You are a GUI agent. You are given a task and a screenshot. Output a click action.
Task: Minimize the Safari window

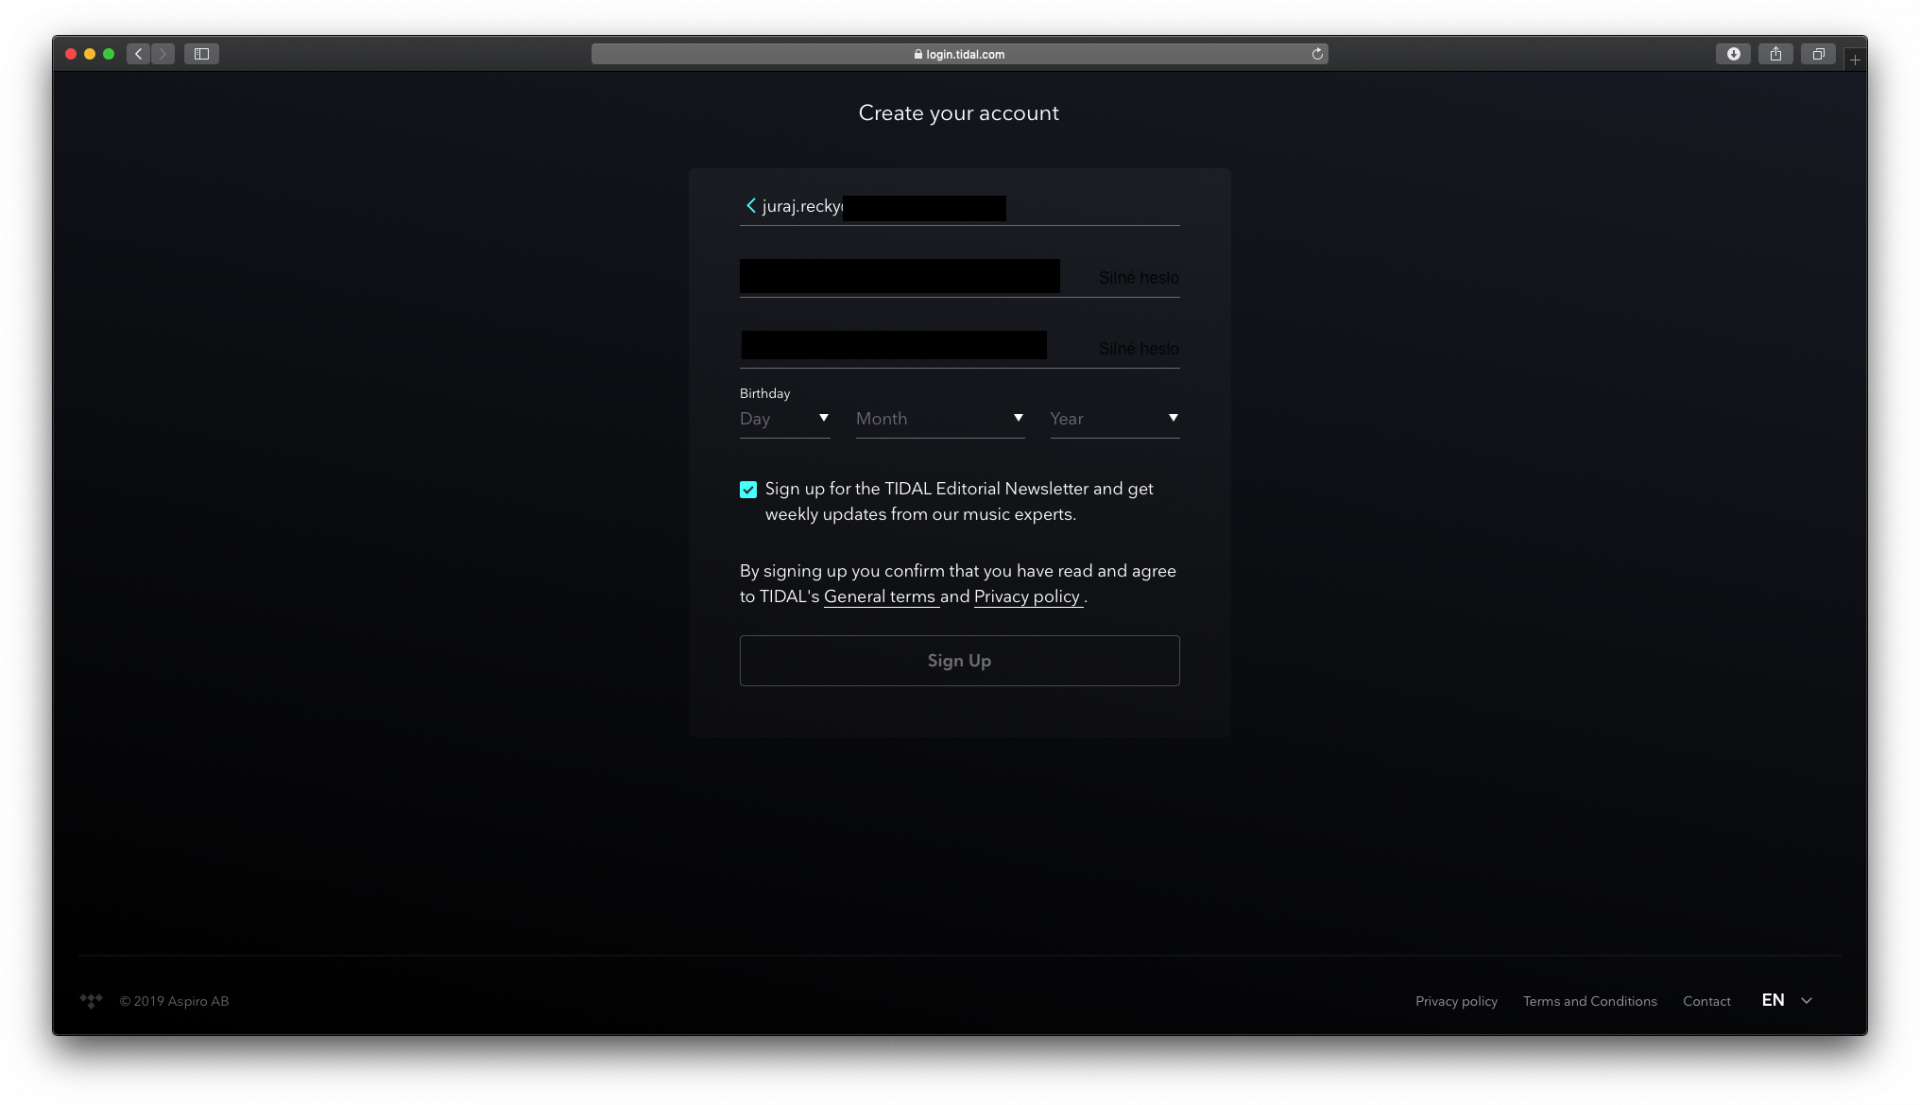tap(90, 54)
